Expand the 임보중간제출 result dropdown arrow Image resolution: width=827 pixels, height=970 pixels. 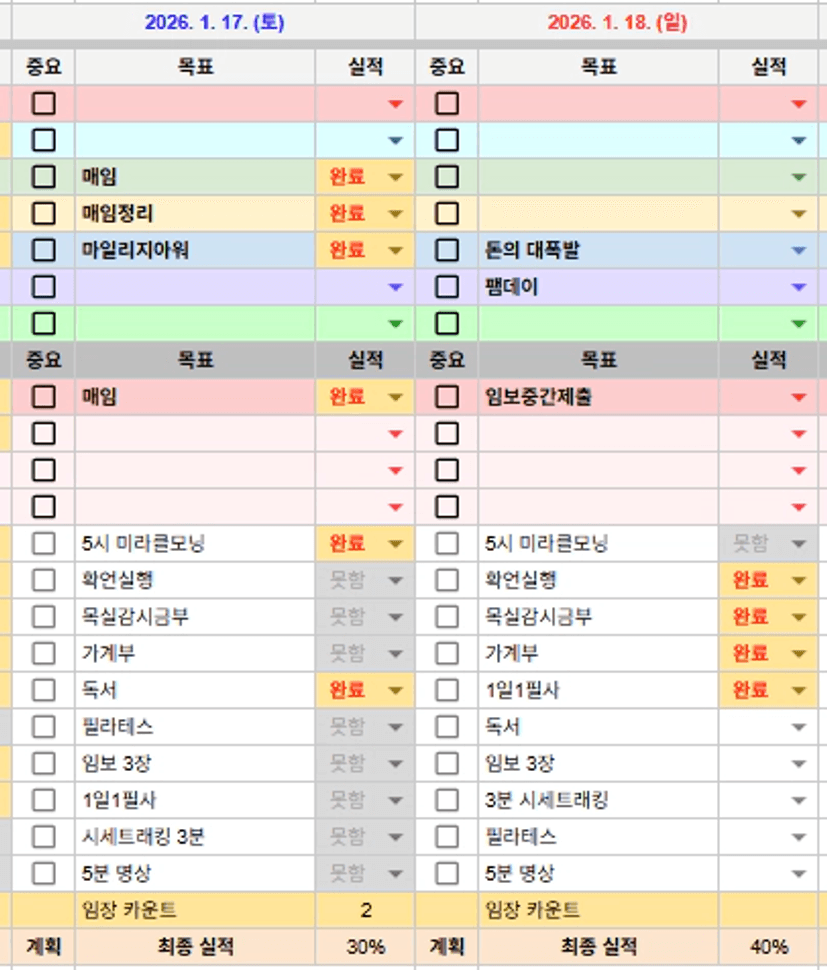tap(798, 398)
